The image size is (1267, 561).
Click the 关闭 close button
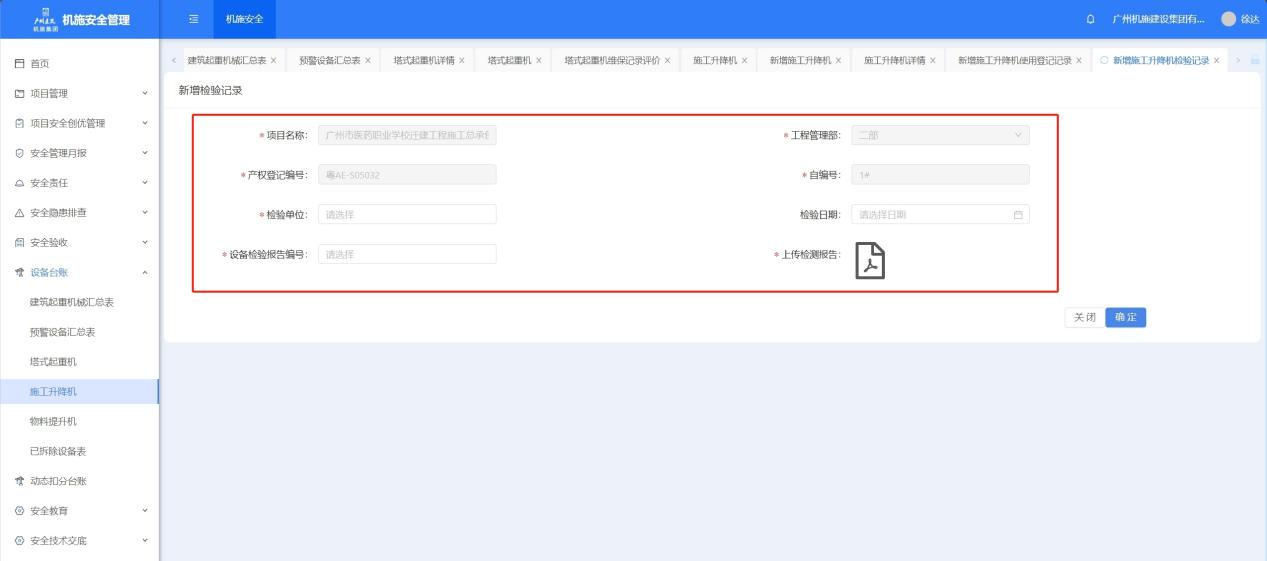[x=1084, y=317]
